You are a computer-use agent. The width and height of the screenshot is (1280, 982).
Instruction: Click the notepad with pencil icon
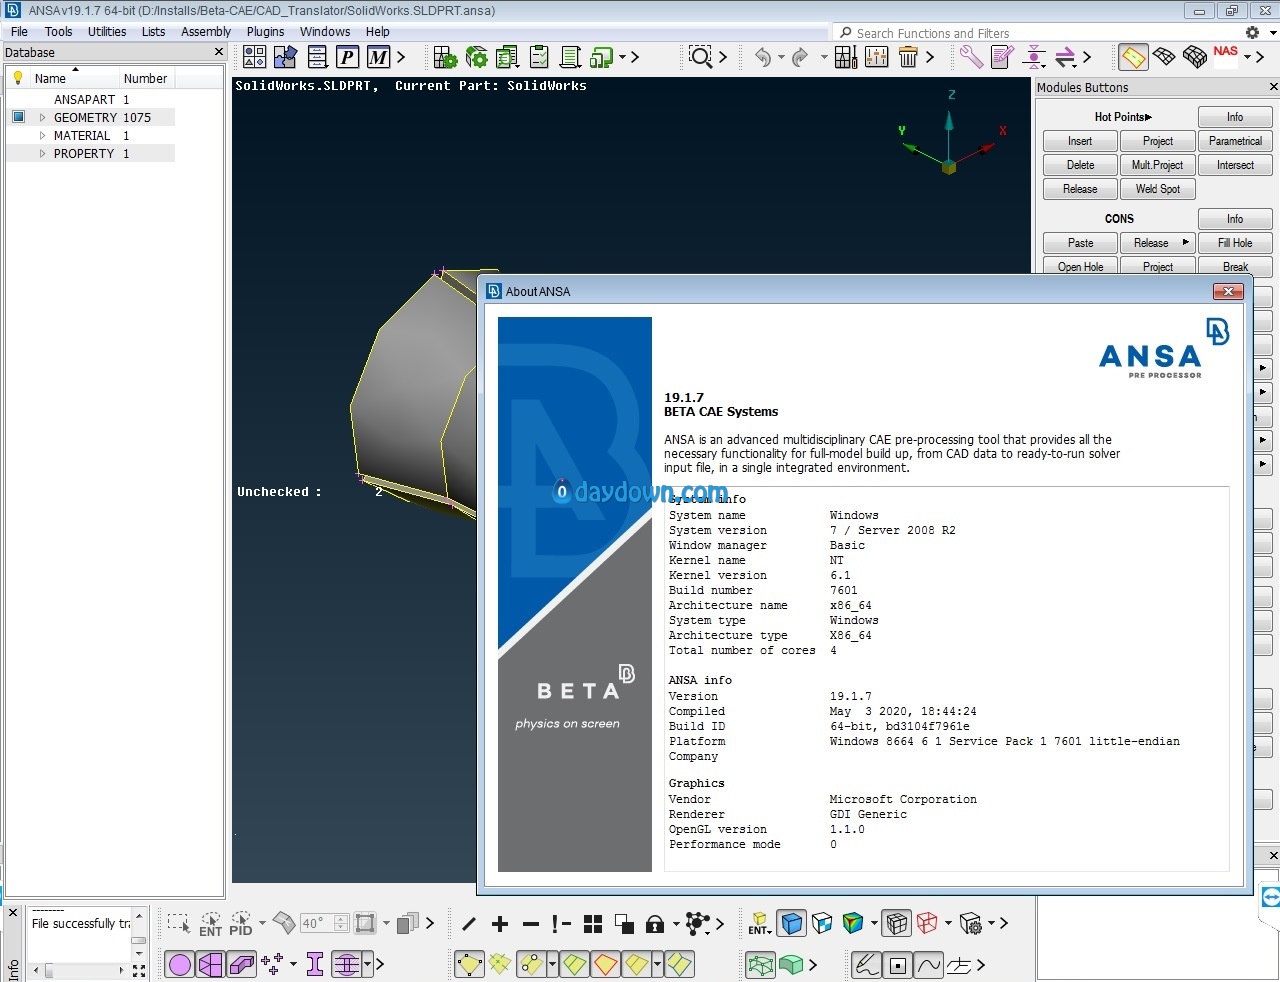click(x=1002, y=57)
